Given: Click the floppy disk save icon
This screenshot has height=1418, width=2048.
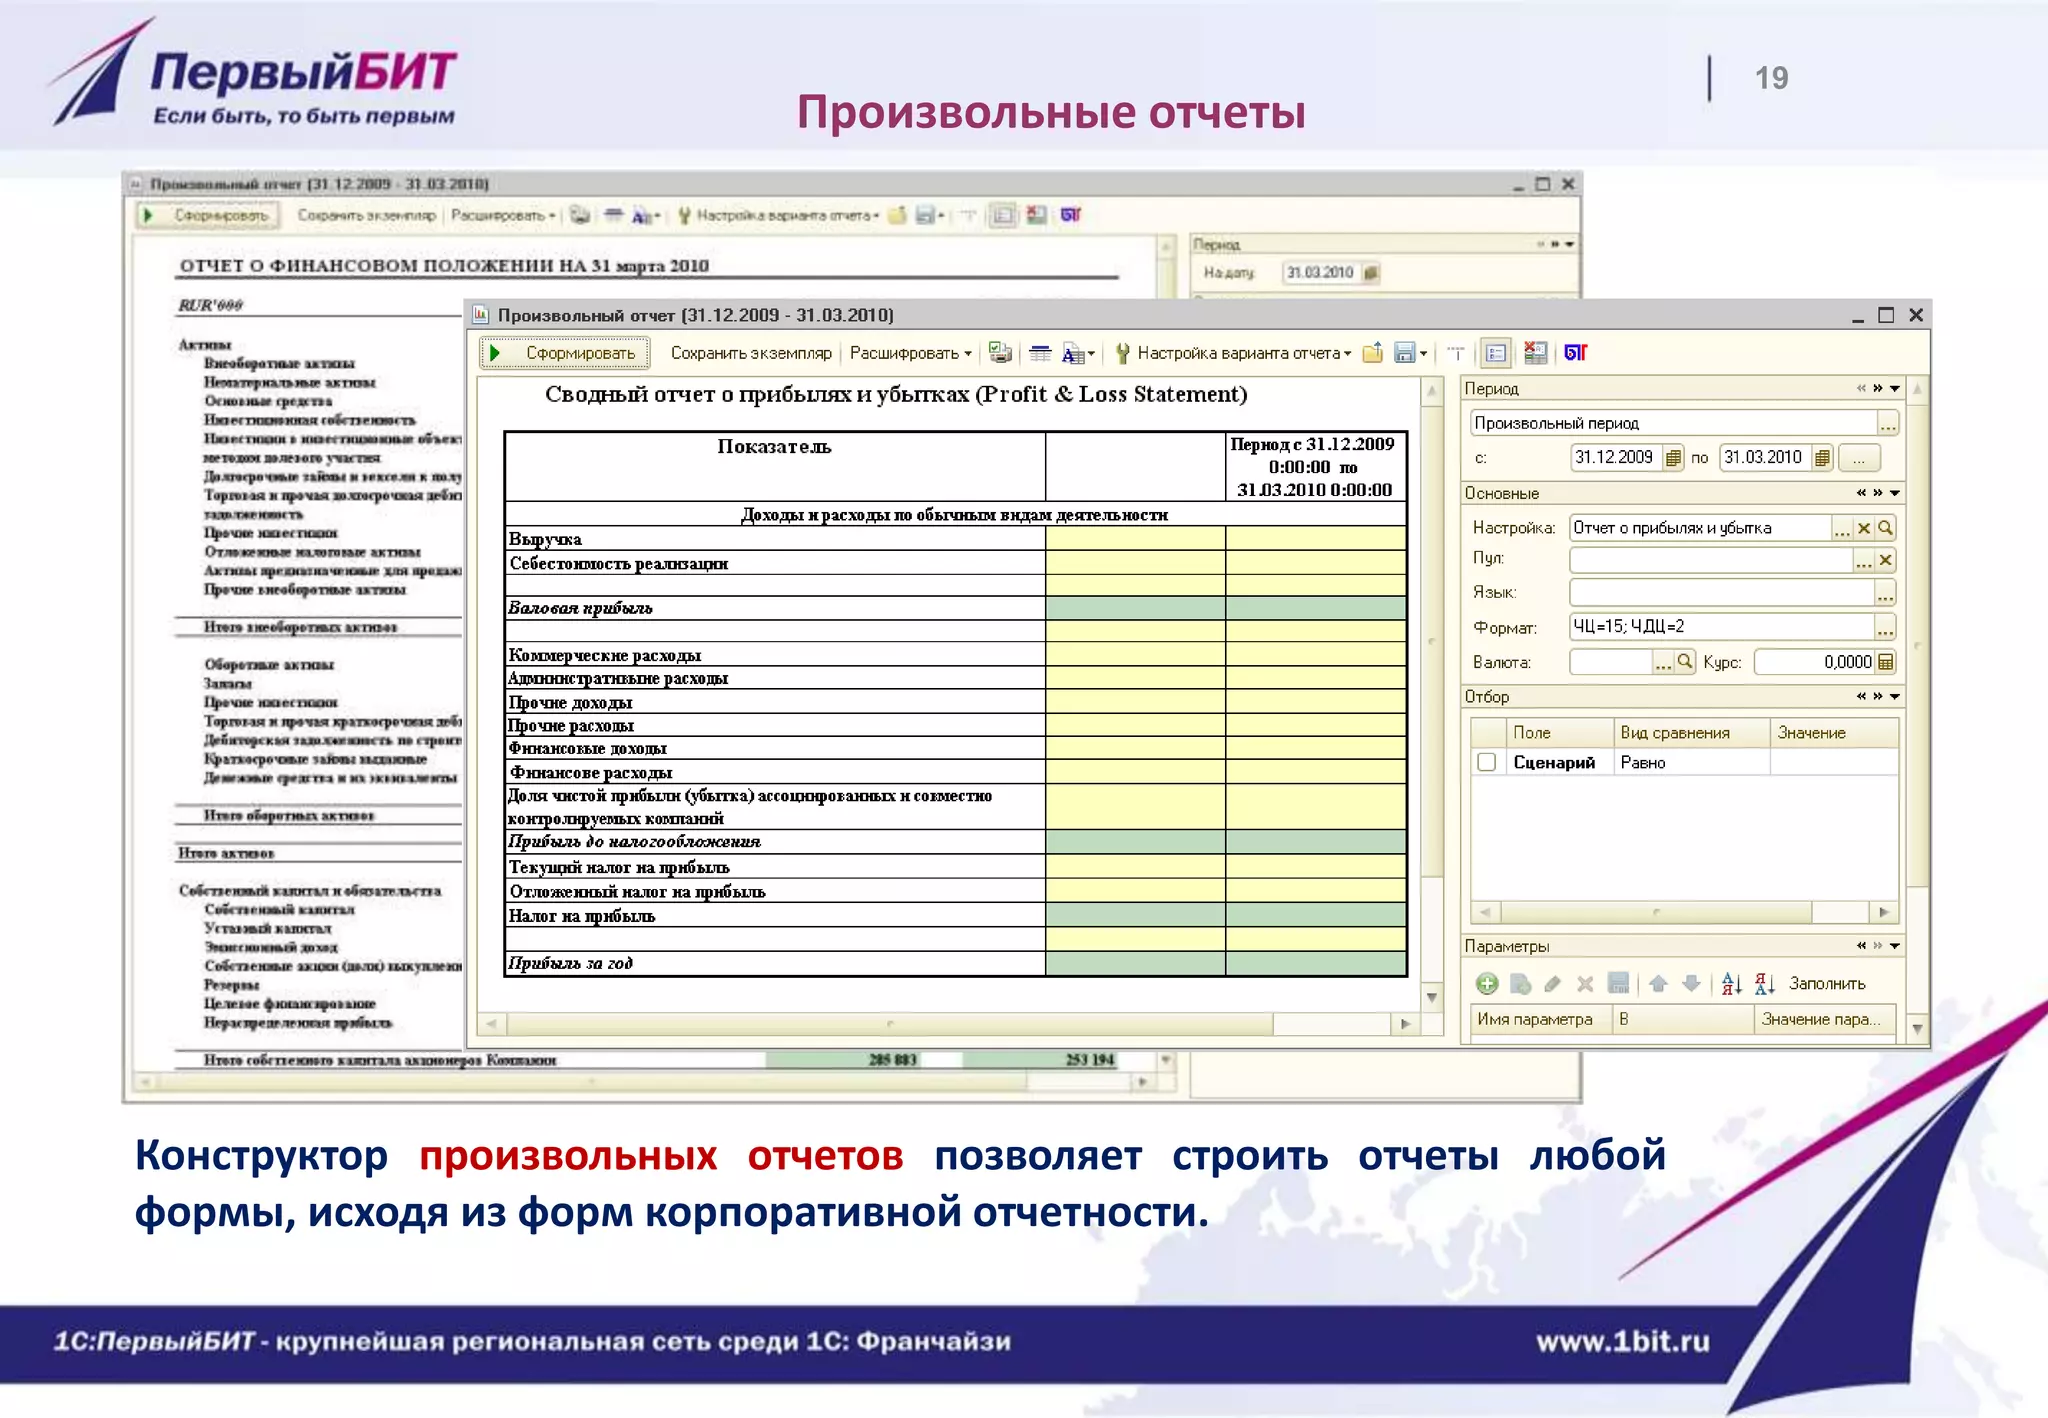Looking at the screenshot, I should 1405,353.
